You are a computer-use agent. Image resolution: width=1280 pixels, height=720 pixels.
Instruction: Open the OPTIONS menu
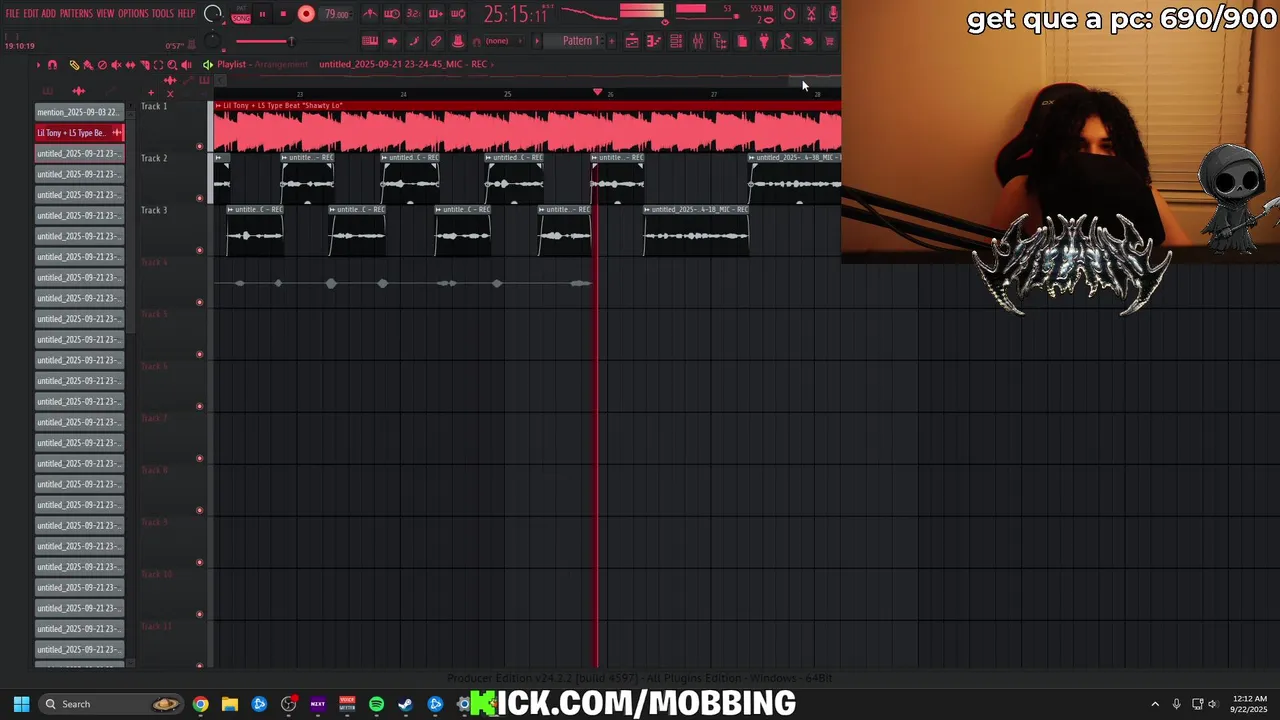133,14
